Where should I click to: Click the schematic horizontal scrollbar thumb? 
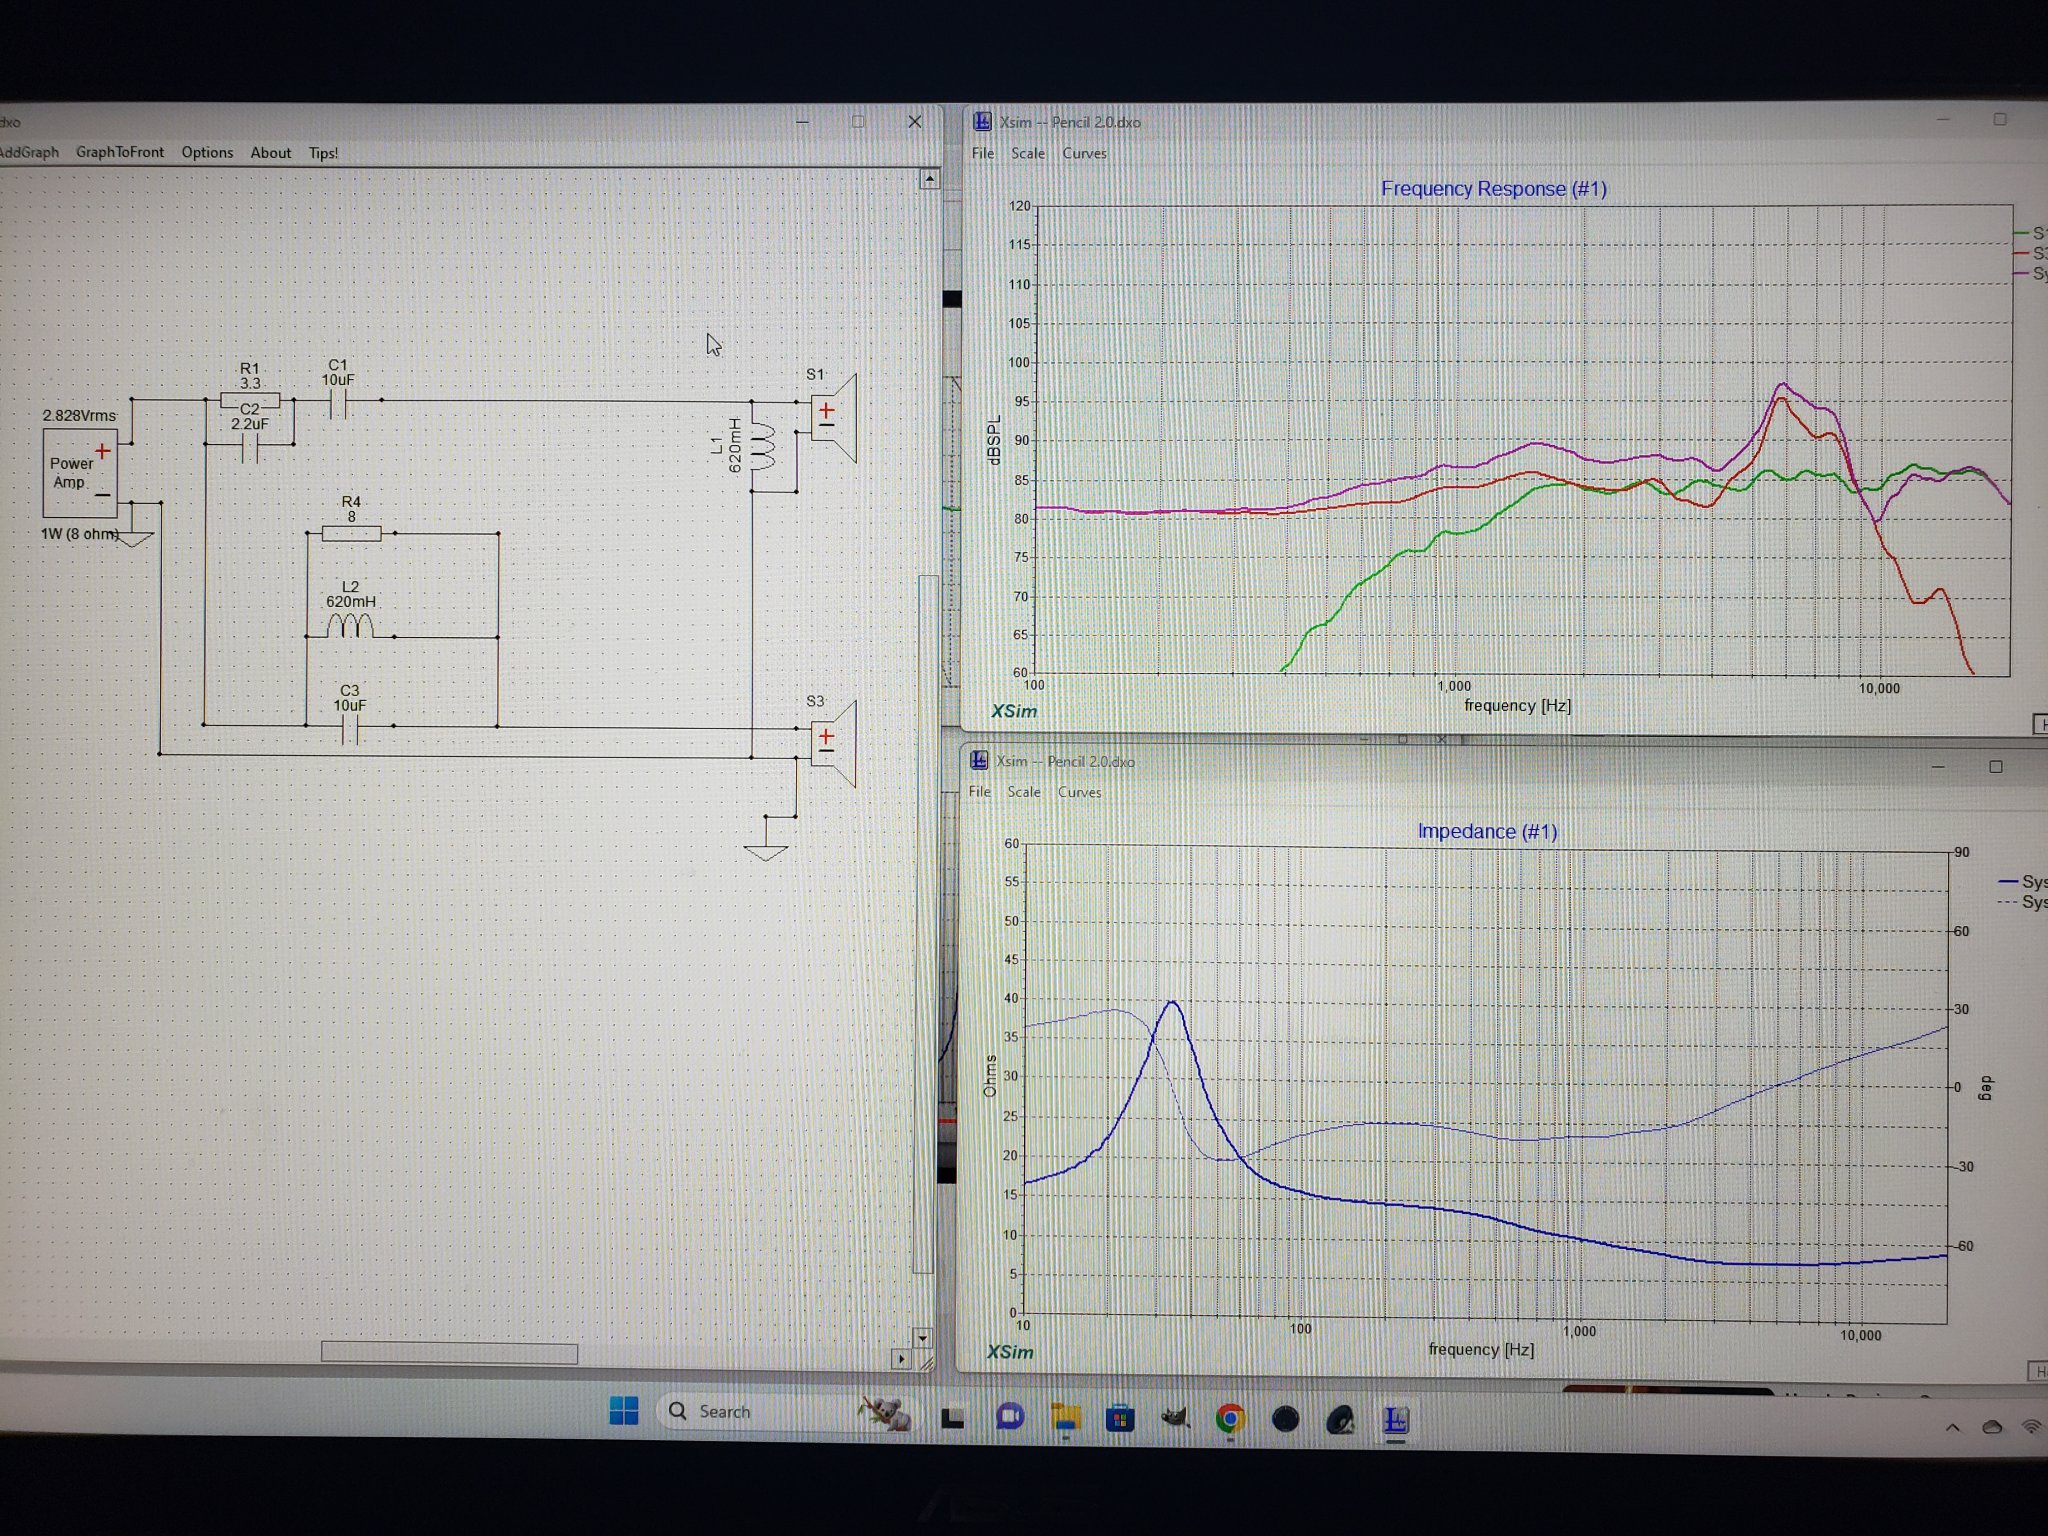(x=449, y=1353)
